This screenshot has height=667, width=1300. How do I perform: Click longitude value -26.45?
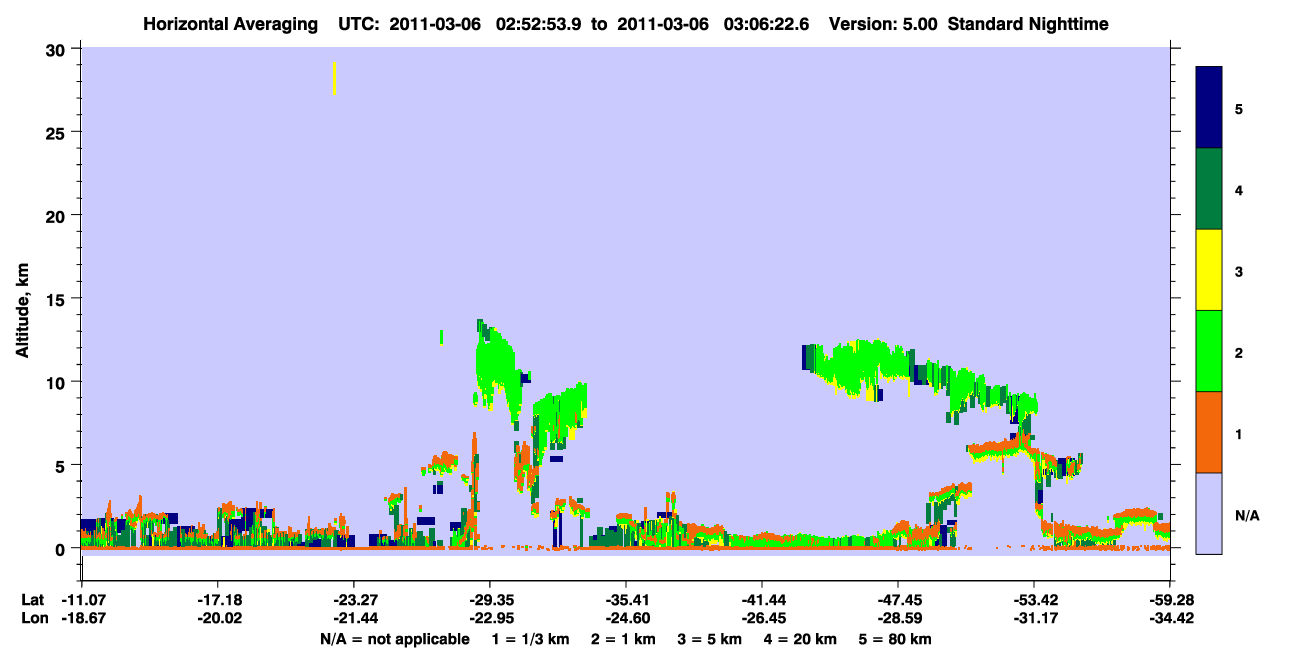[x=761, y=619]
